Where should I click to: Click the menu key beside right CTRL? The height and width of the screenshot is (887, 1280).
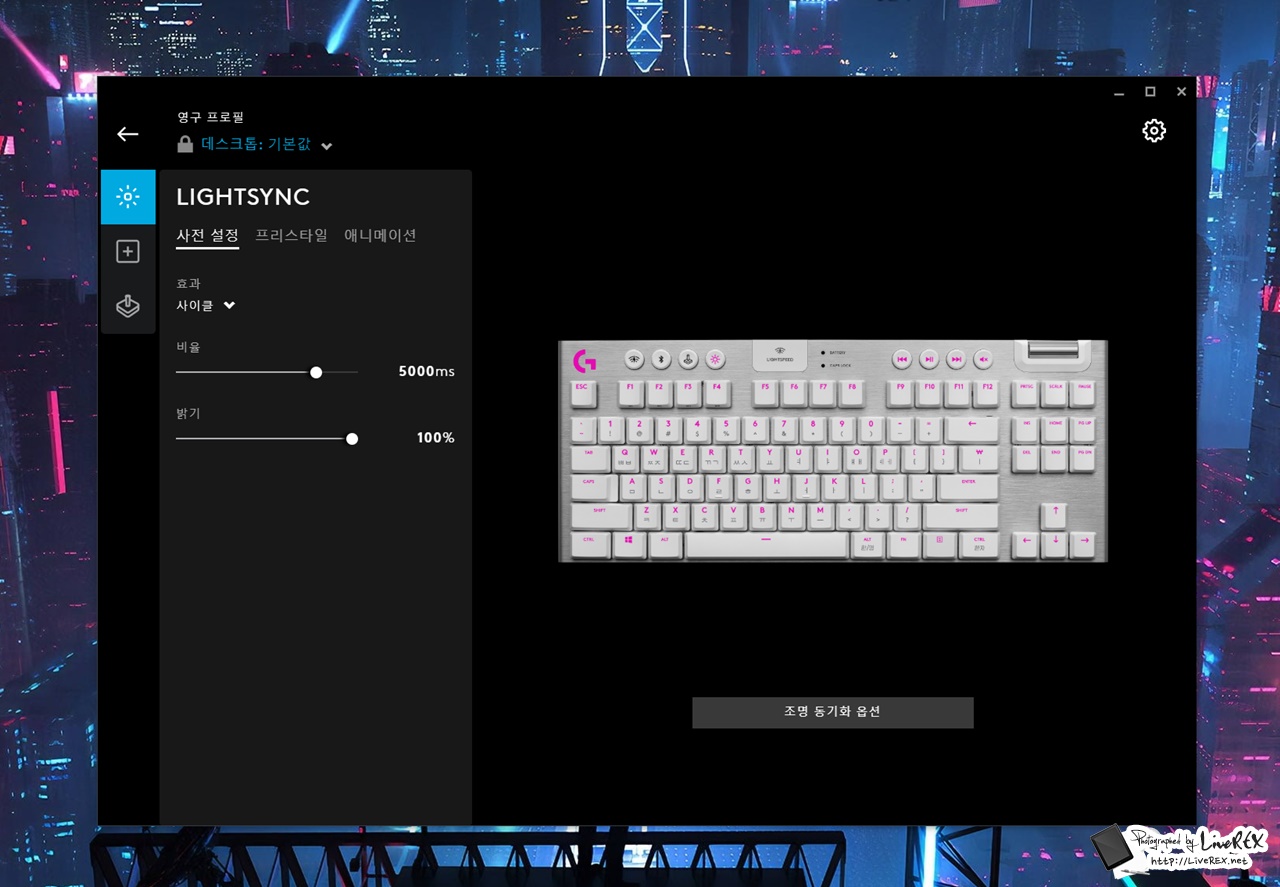(x=938, y=544)
